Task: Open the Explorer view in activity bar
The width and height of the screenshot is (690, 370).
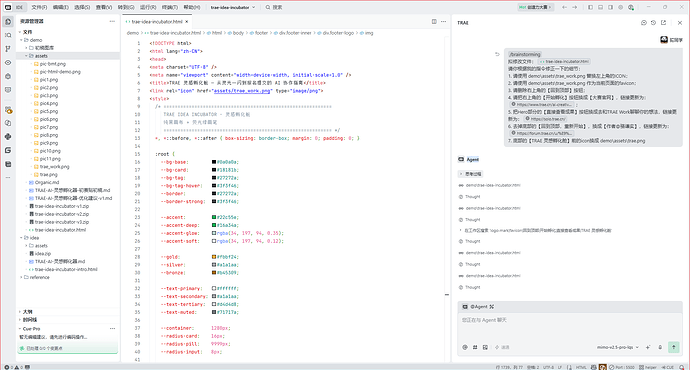Action: tap(8, 22)
